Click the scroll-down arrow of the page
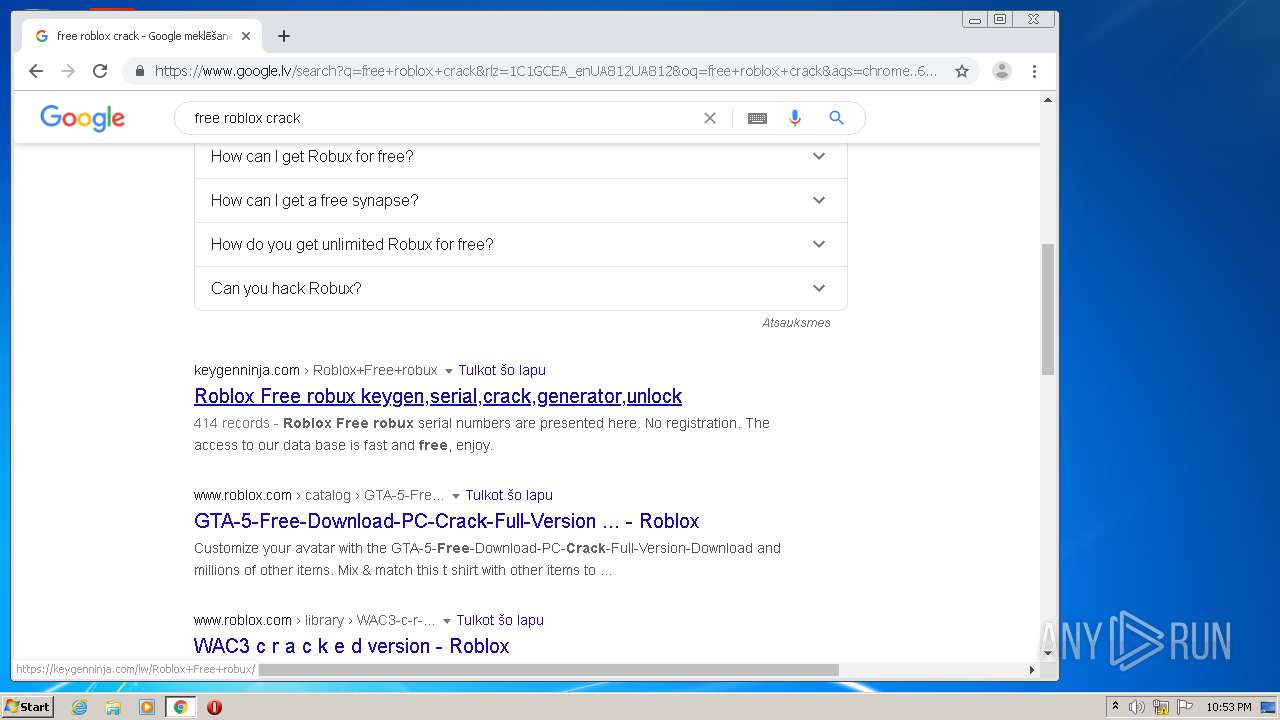This screenshot has width=1280, height=720. pyautogui.click(x=1048, y=653)
